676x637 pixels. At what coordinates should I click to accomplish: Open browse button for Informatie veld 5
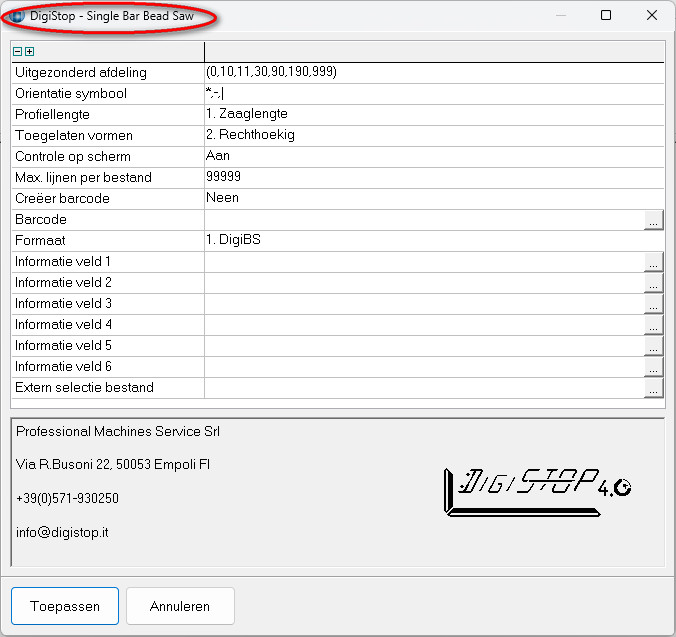click(x=654, y=346)
